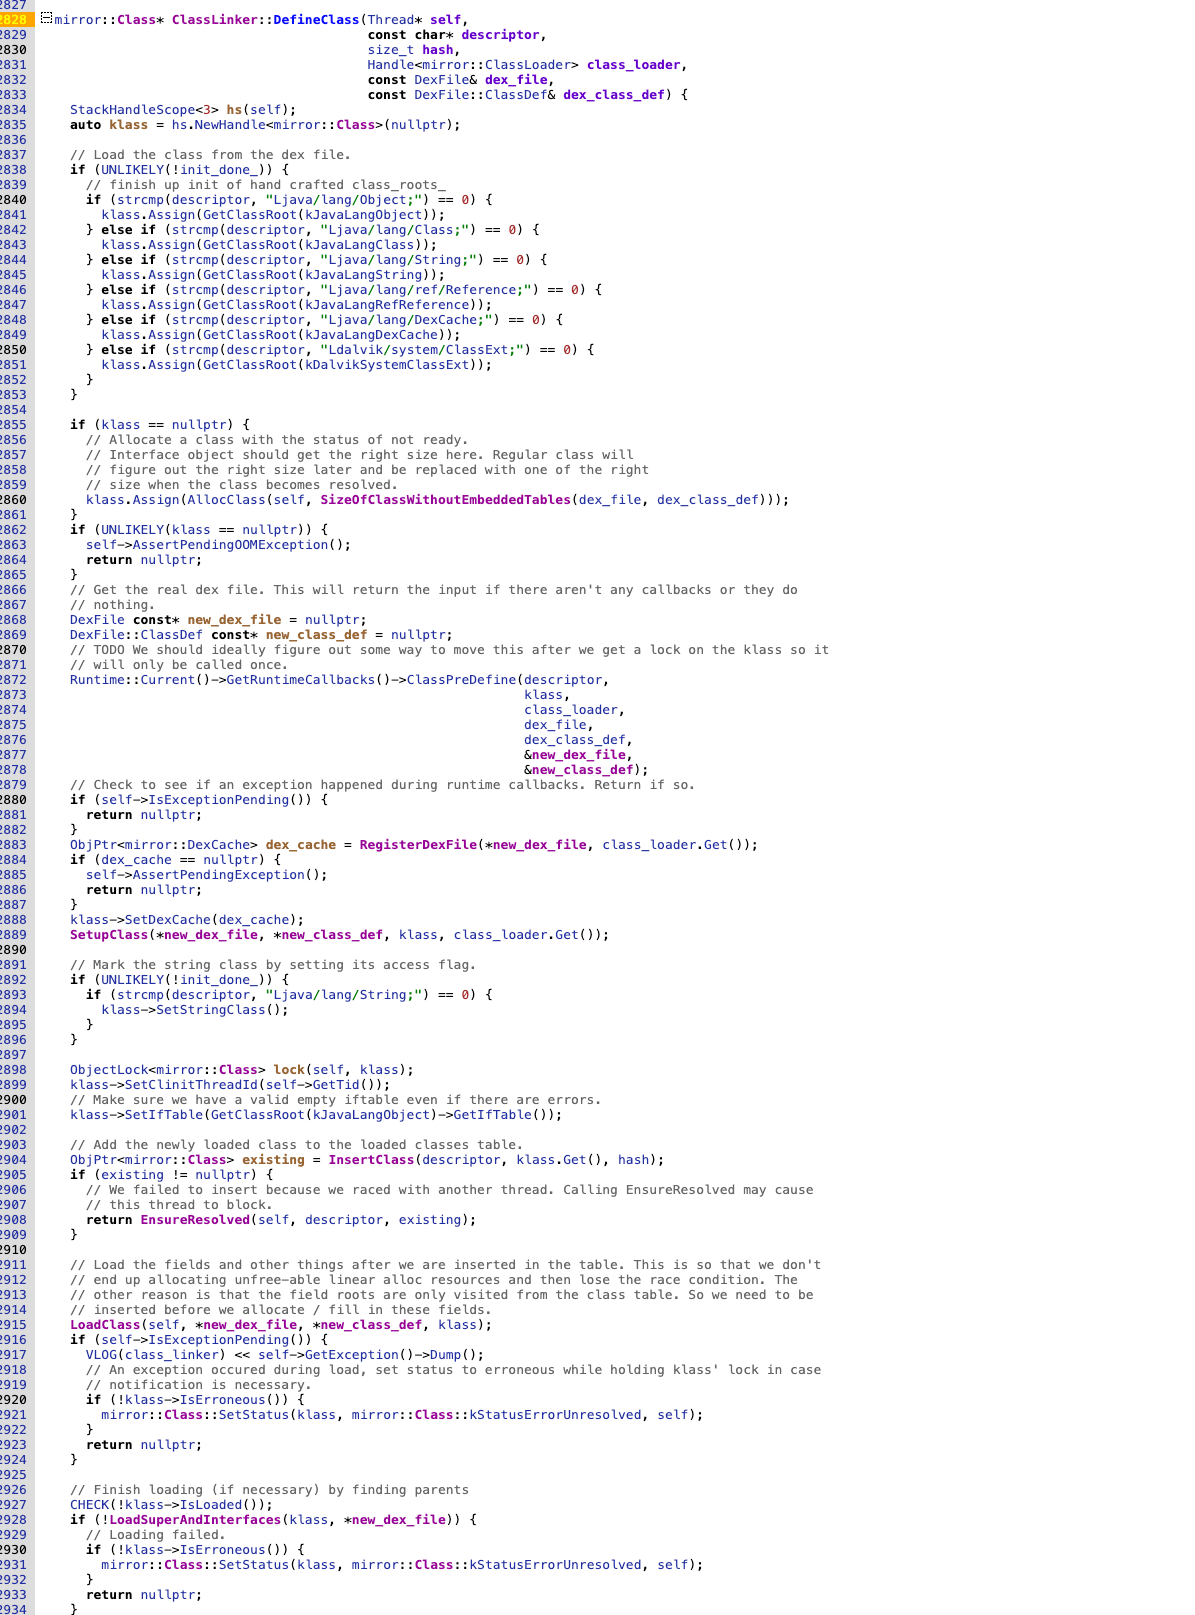Viewport: 1195px width, 1615px height.
Task: Select the dex_class_def parameter declaration
Action: [x=614, y=94]
